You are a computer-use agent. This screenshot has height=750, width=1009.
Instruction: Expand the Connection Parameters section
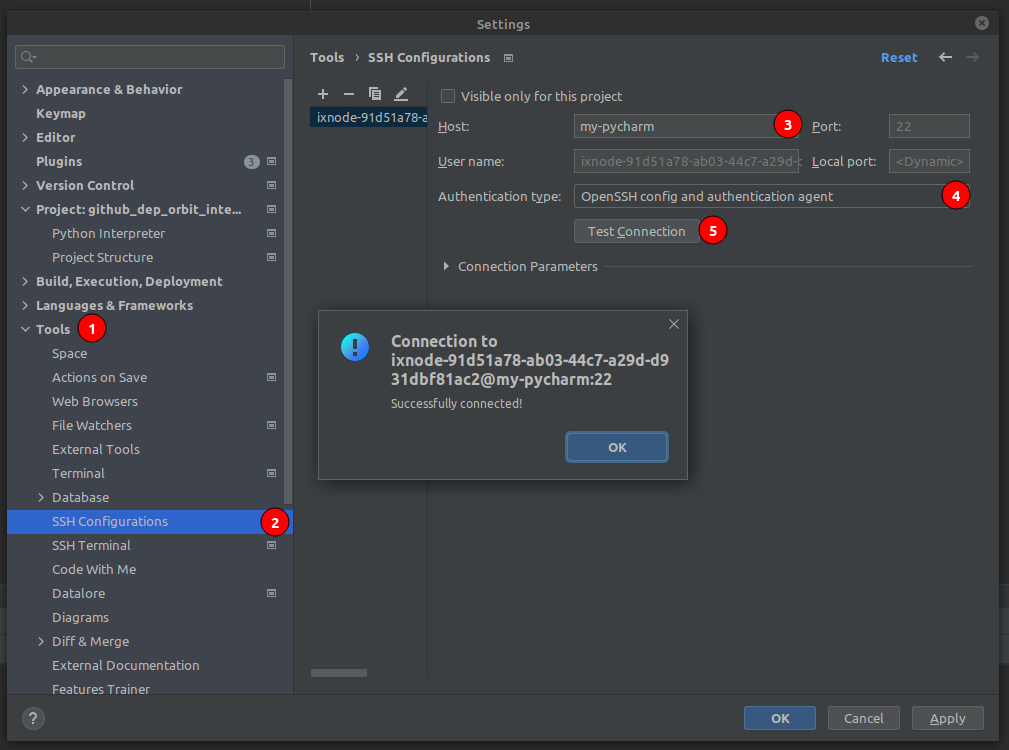[447, 266]
